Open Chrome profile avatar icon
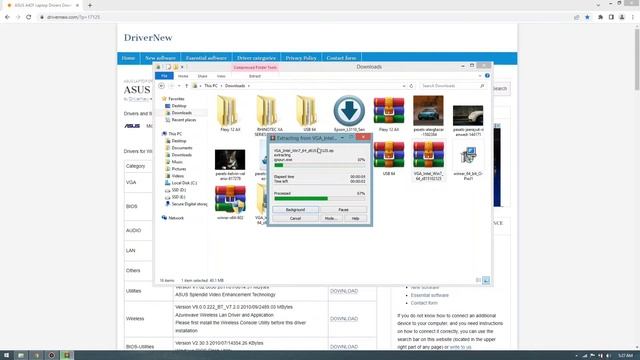The image size is (640, 360). tap(622, 17)
